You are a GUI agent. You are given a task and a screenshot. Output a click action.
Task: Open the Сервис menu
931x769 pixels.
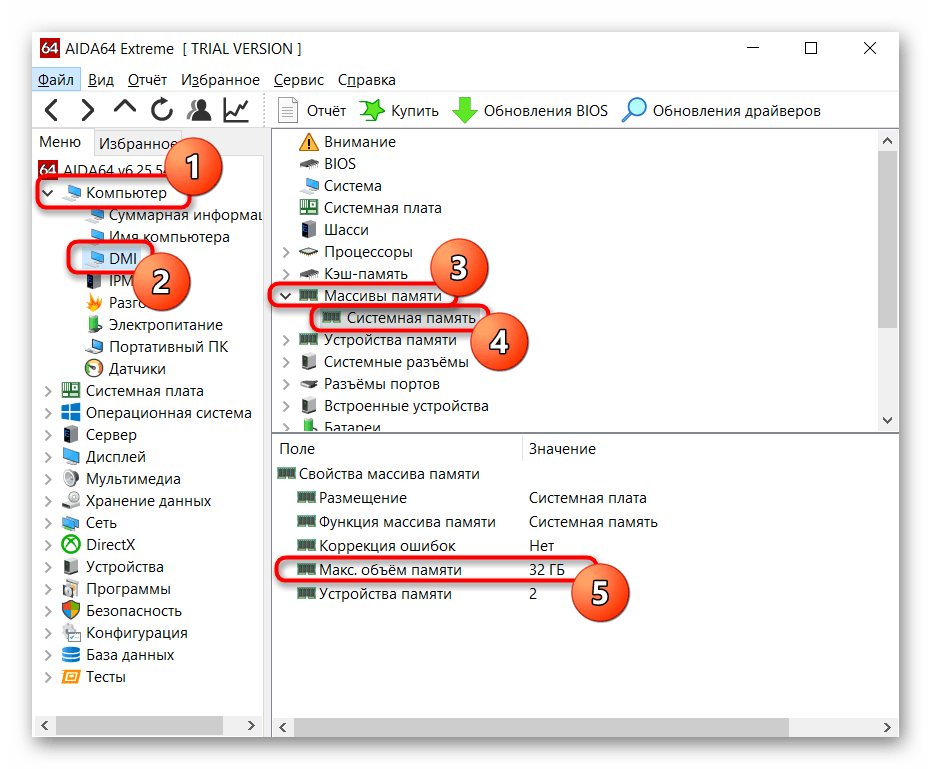pyautogui.click(x=299, y=80)
